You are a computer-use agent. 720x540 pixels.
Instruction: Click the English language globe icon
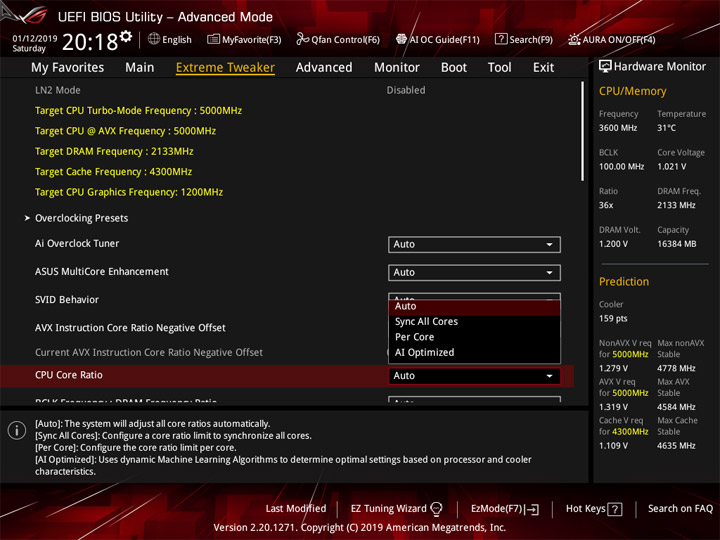tap(154, 39)
